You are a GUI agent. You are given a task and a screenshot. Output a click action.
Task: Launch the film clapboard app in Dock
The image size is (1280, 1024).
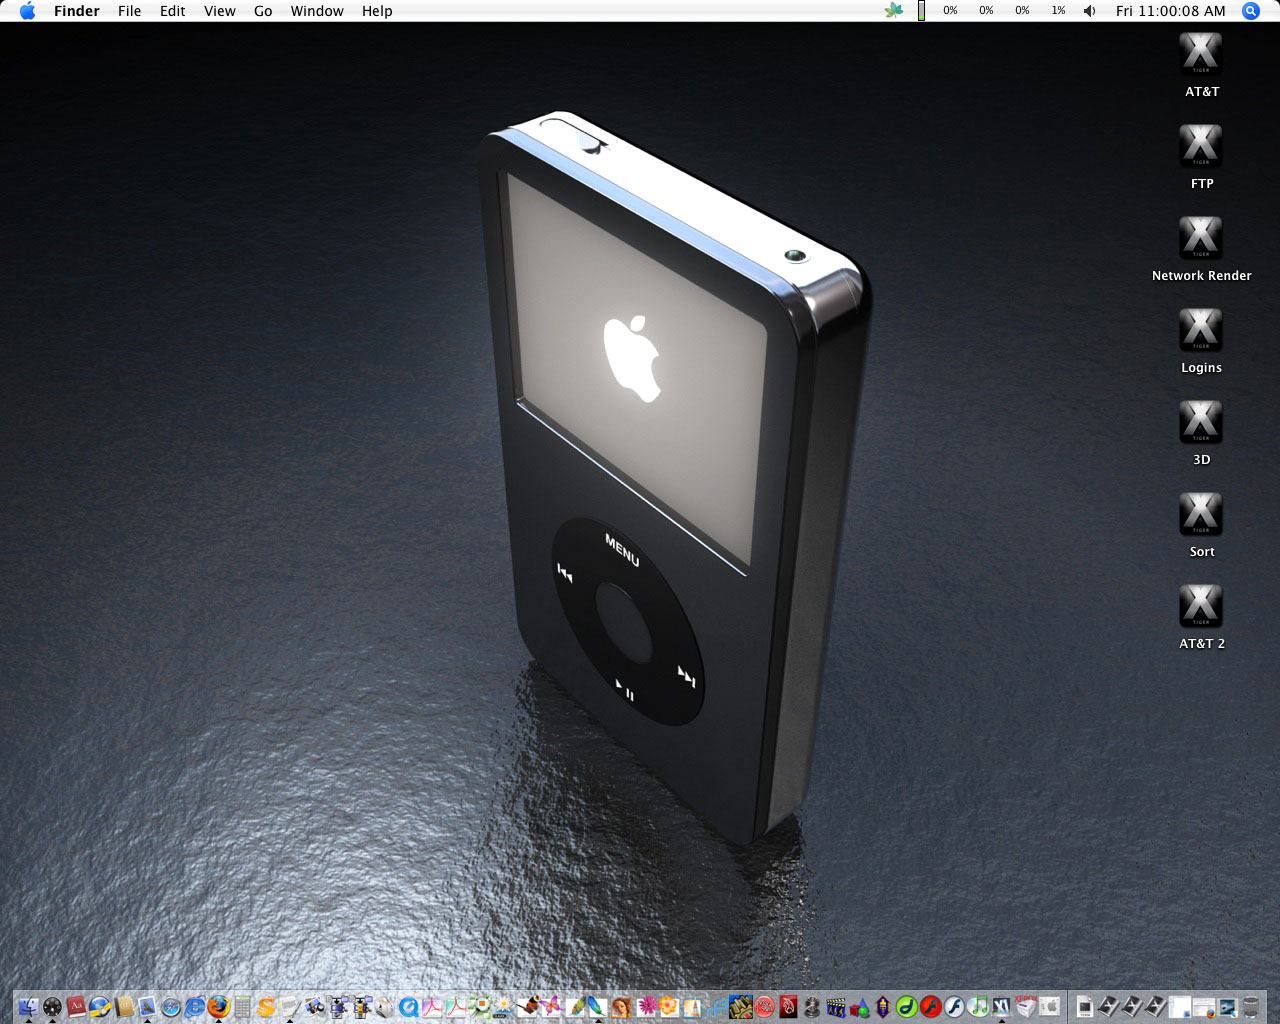[836, 1006]
